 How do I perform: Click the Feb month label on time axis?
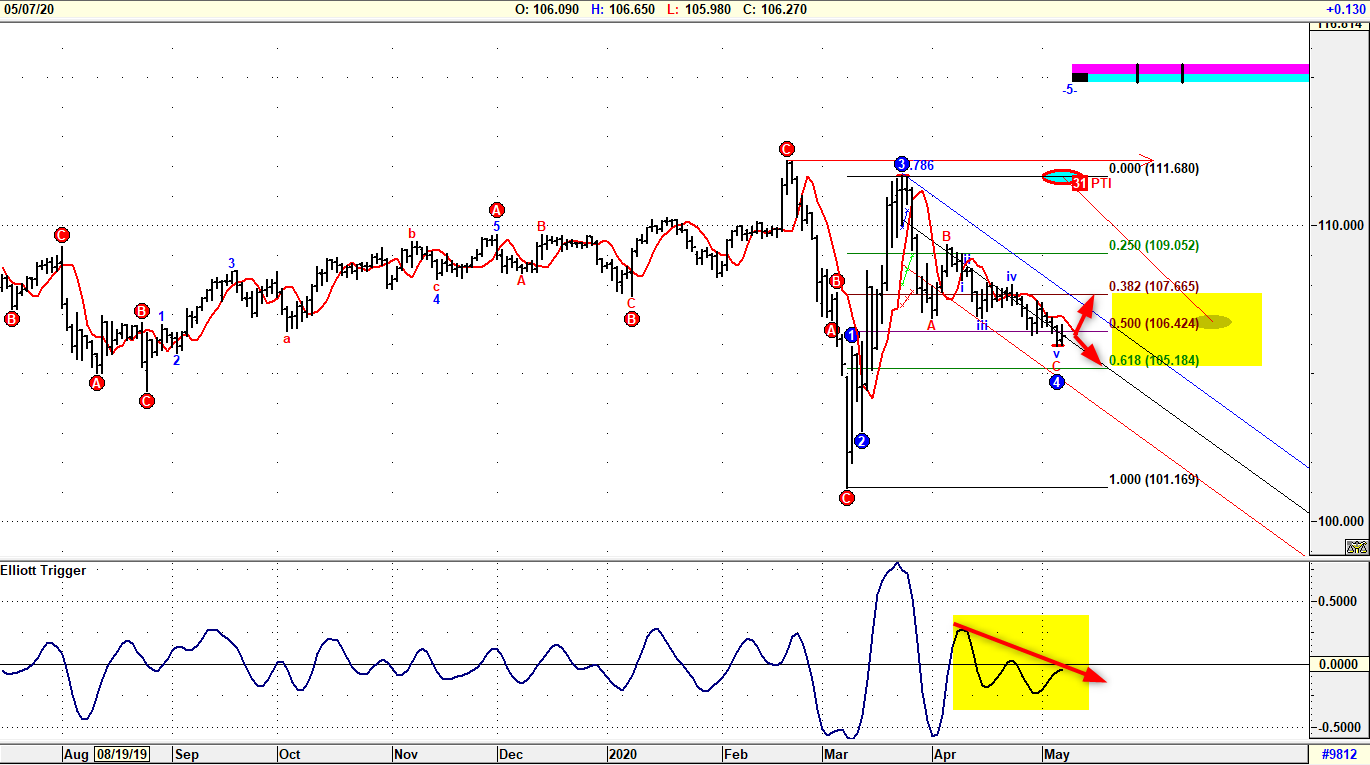pyautogui.click(x=737, y=754)
